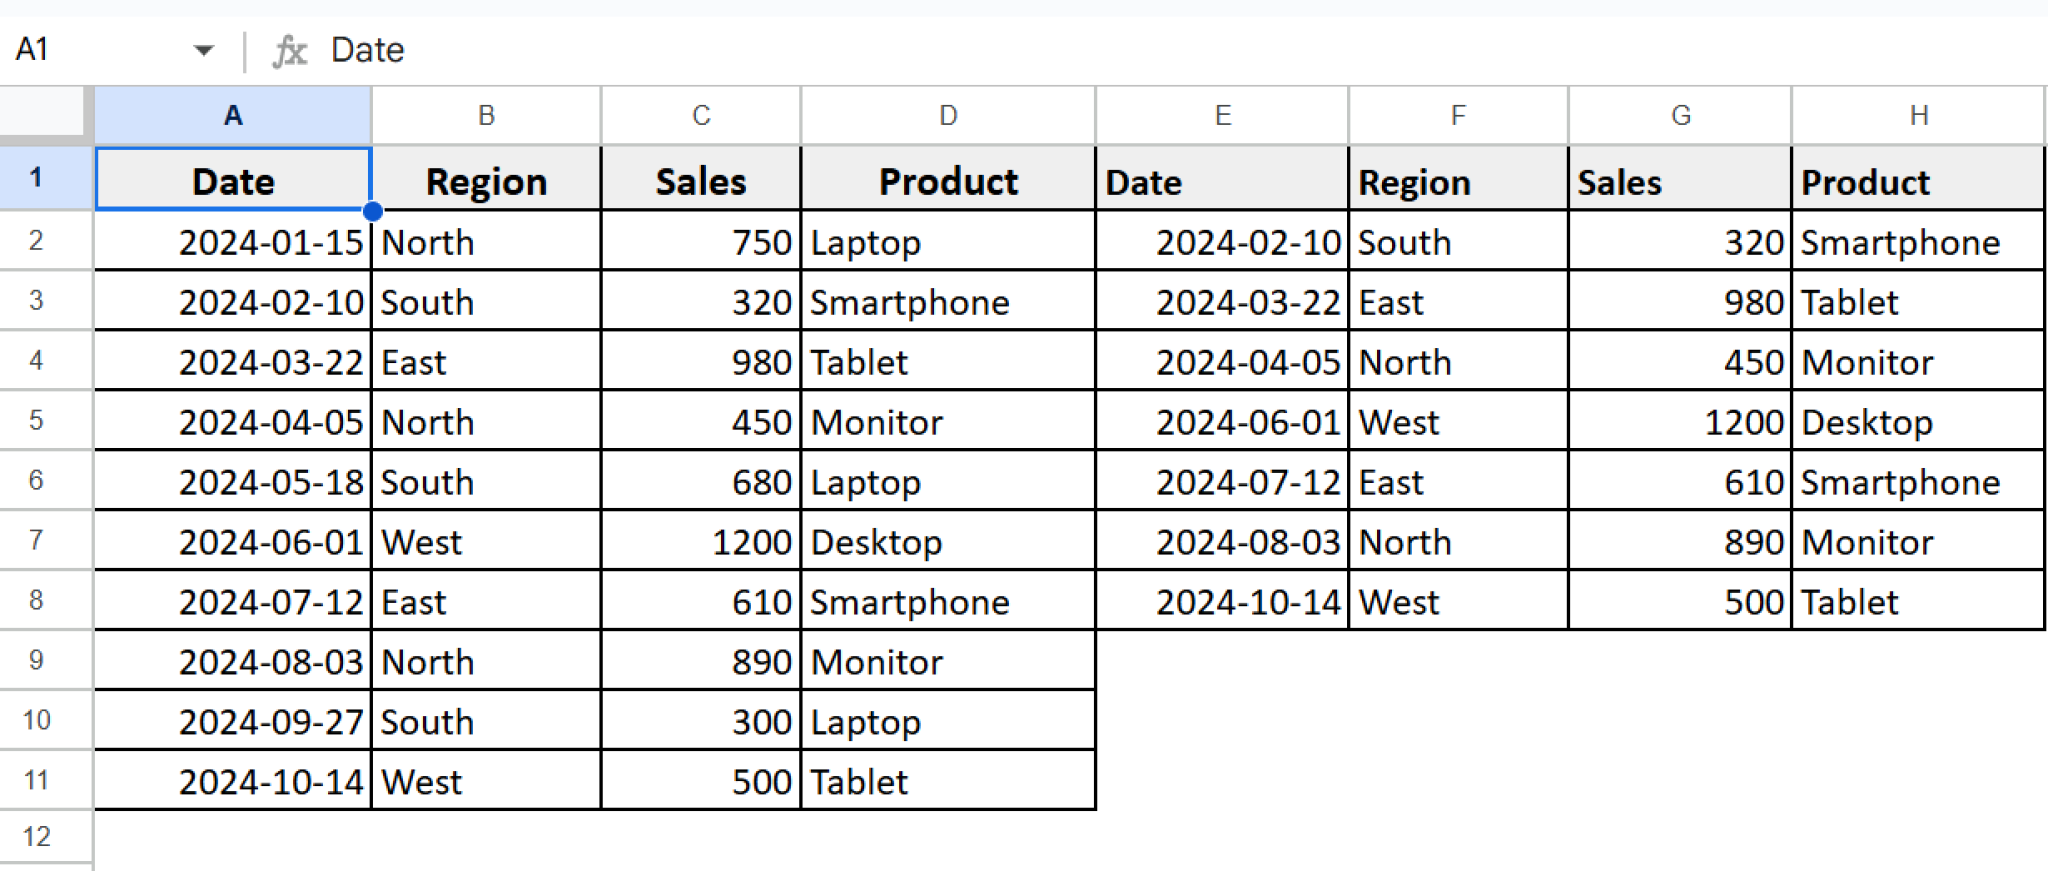Select the cell showing Smartphone in column D
This screenshot has height=871, width=2048.
(946, 302)
